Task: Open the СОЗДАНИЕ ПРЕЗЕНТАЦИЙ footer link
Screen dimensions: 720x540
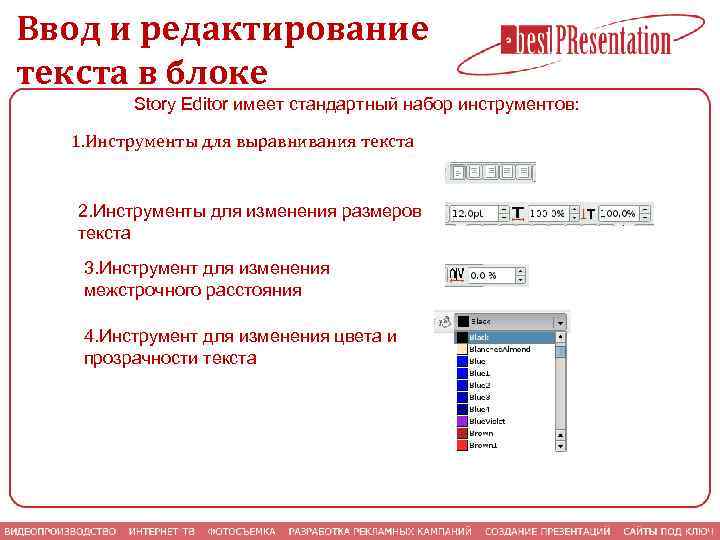Action: [547, 531]
